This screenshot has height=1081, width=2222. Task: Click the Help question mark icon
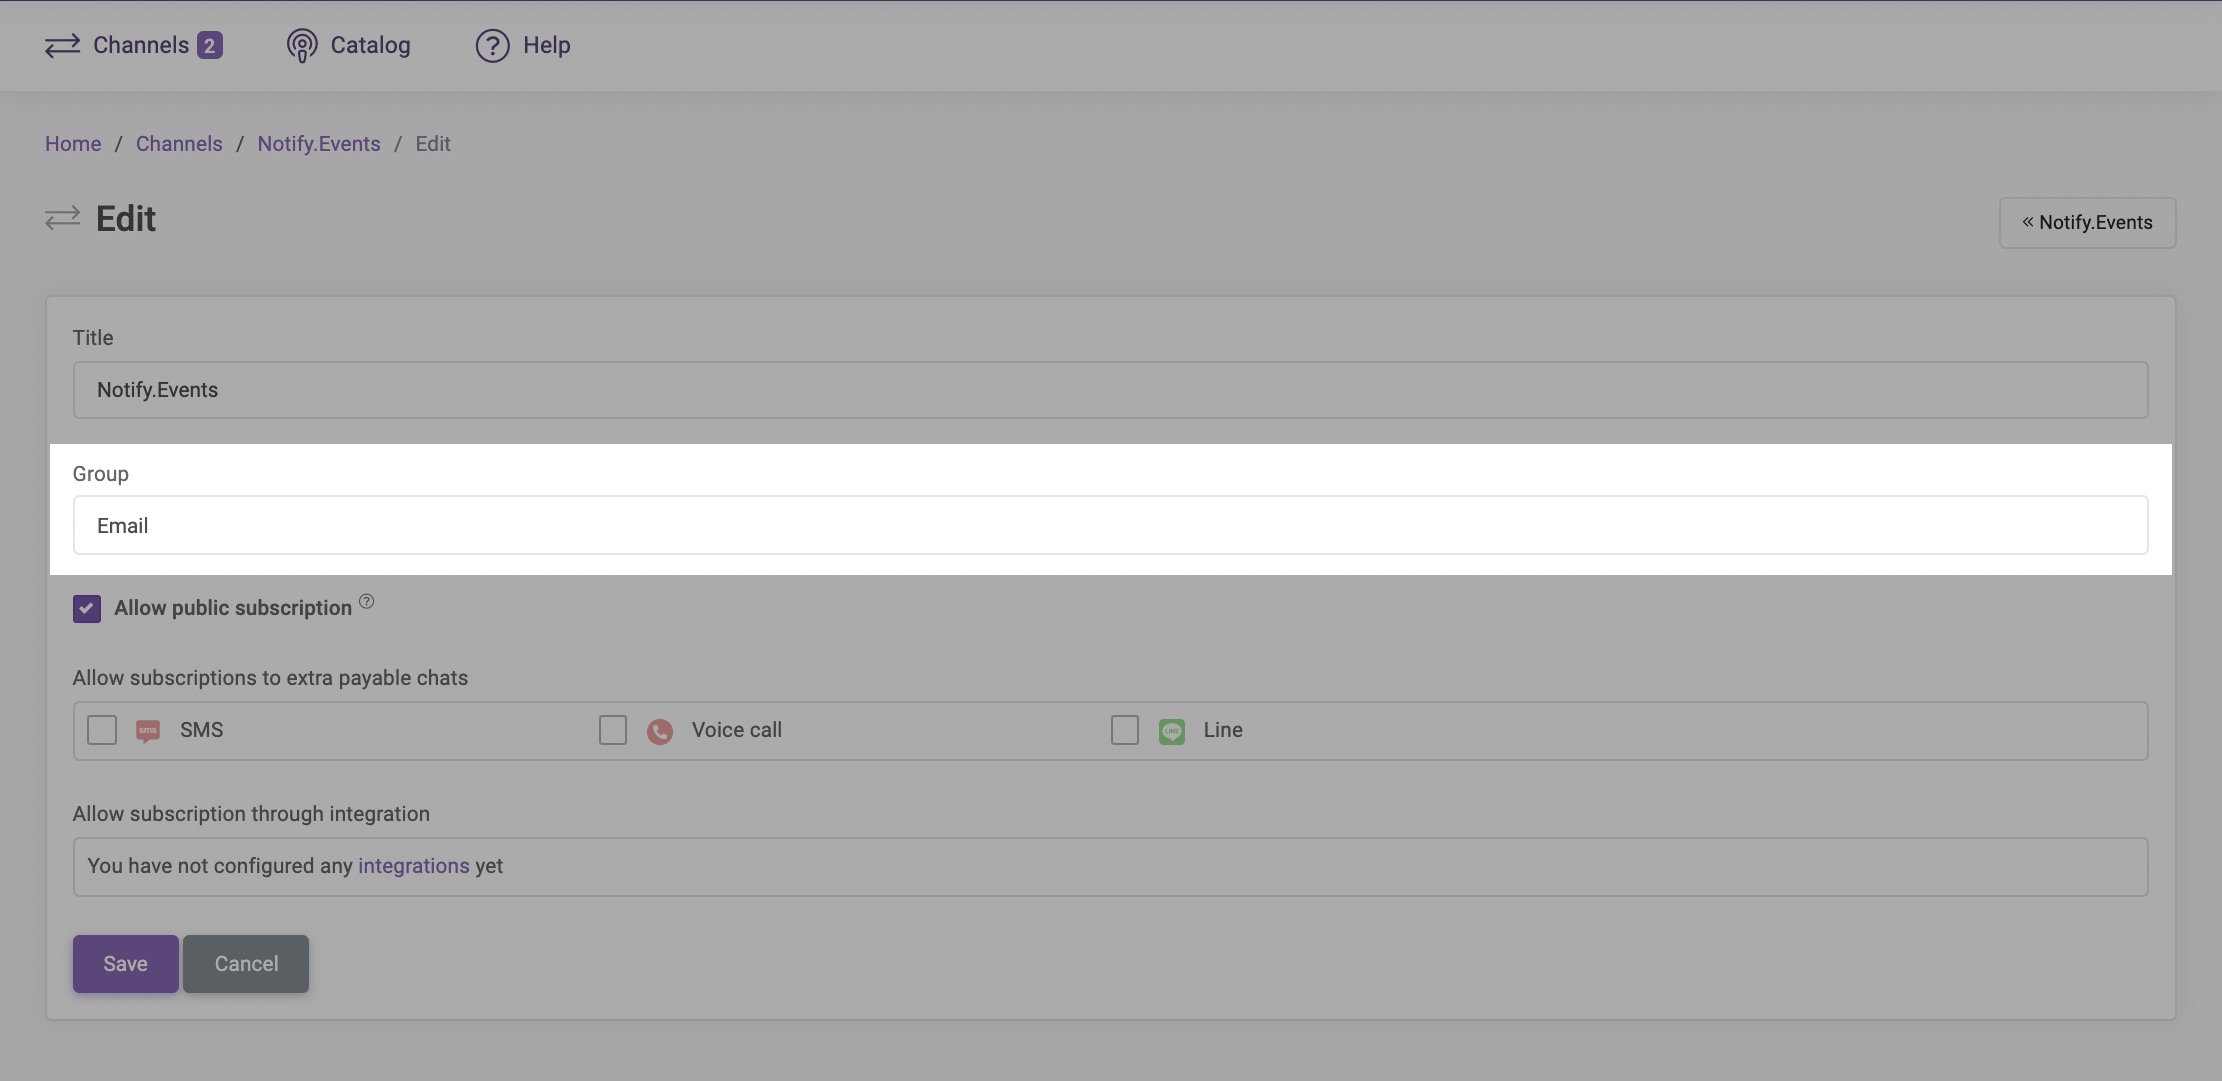pyautogui.click(x=492, y=45)
